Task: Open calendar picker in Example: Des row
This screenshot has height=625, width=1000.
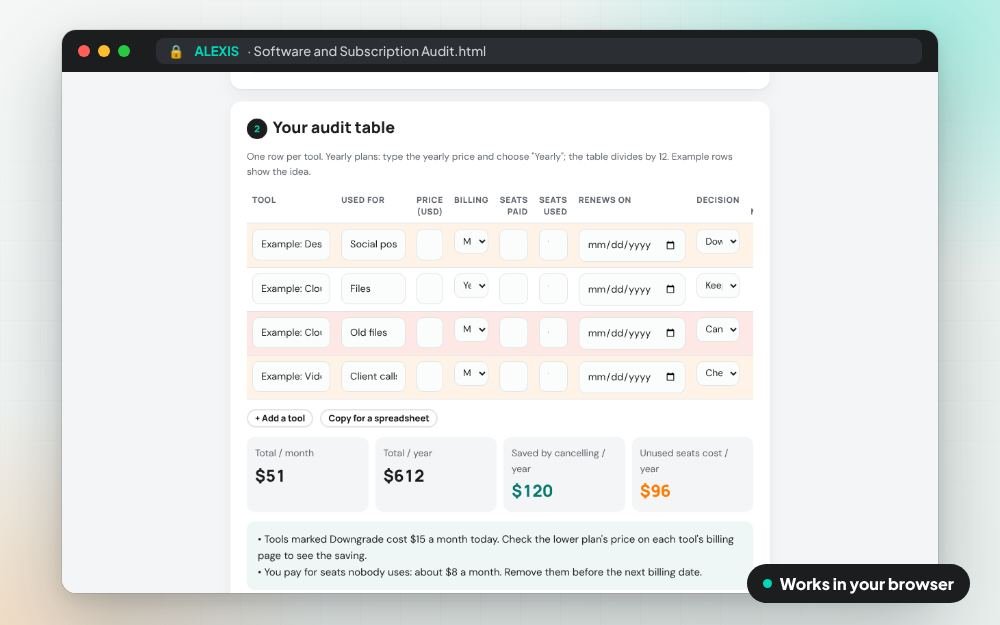Action: 670,246
